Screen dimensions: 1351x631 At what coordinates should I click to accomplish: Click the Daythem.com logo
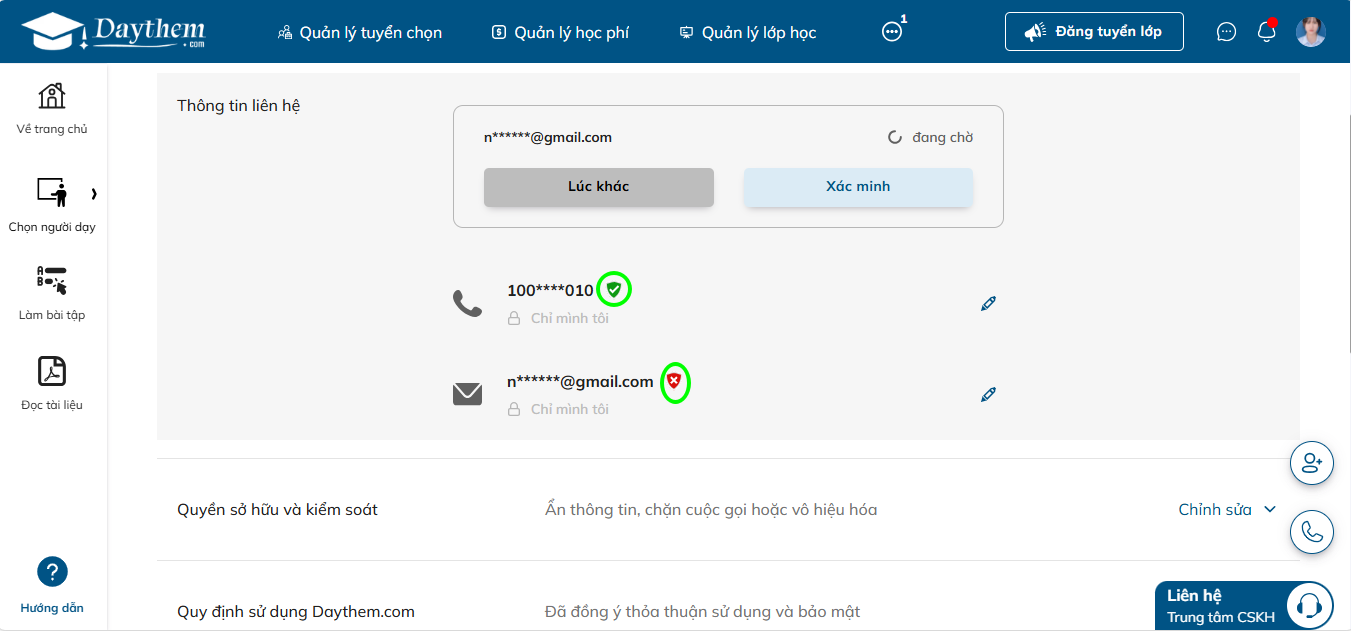[113, 32]
